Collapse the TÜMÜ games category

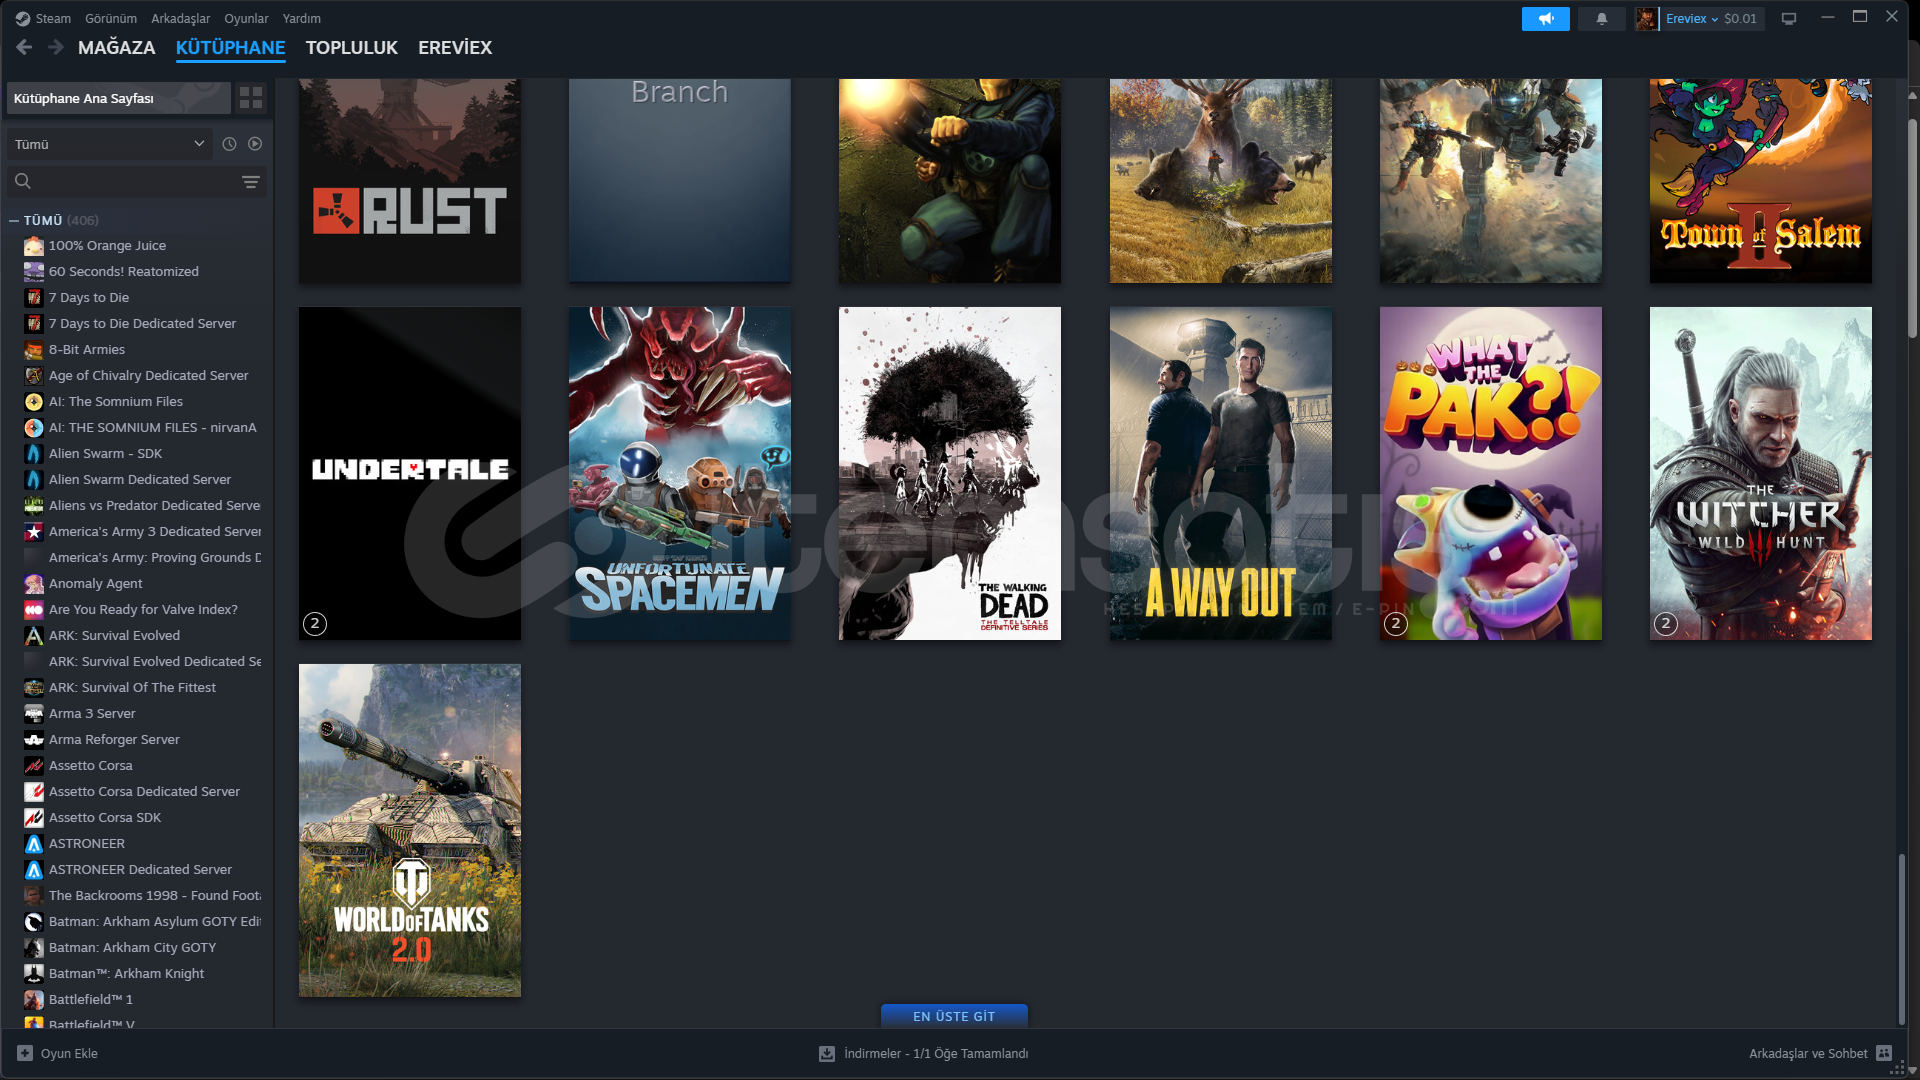[14, 220]
